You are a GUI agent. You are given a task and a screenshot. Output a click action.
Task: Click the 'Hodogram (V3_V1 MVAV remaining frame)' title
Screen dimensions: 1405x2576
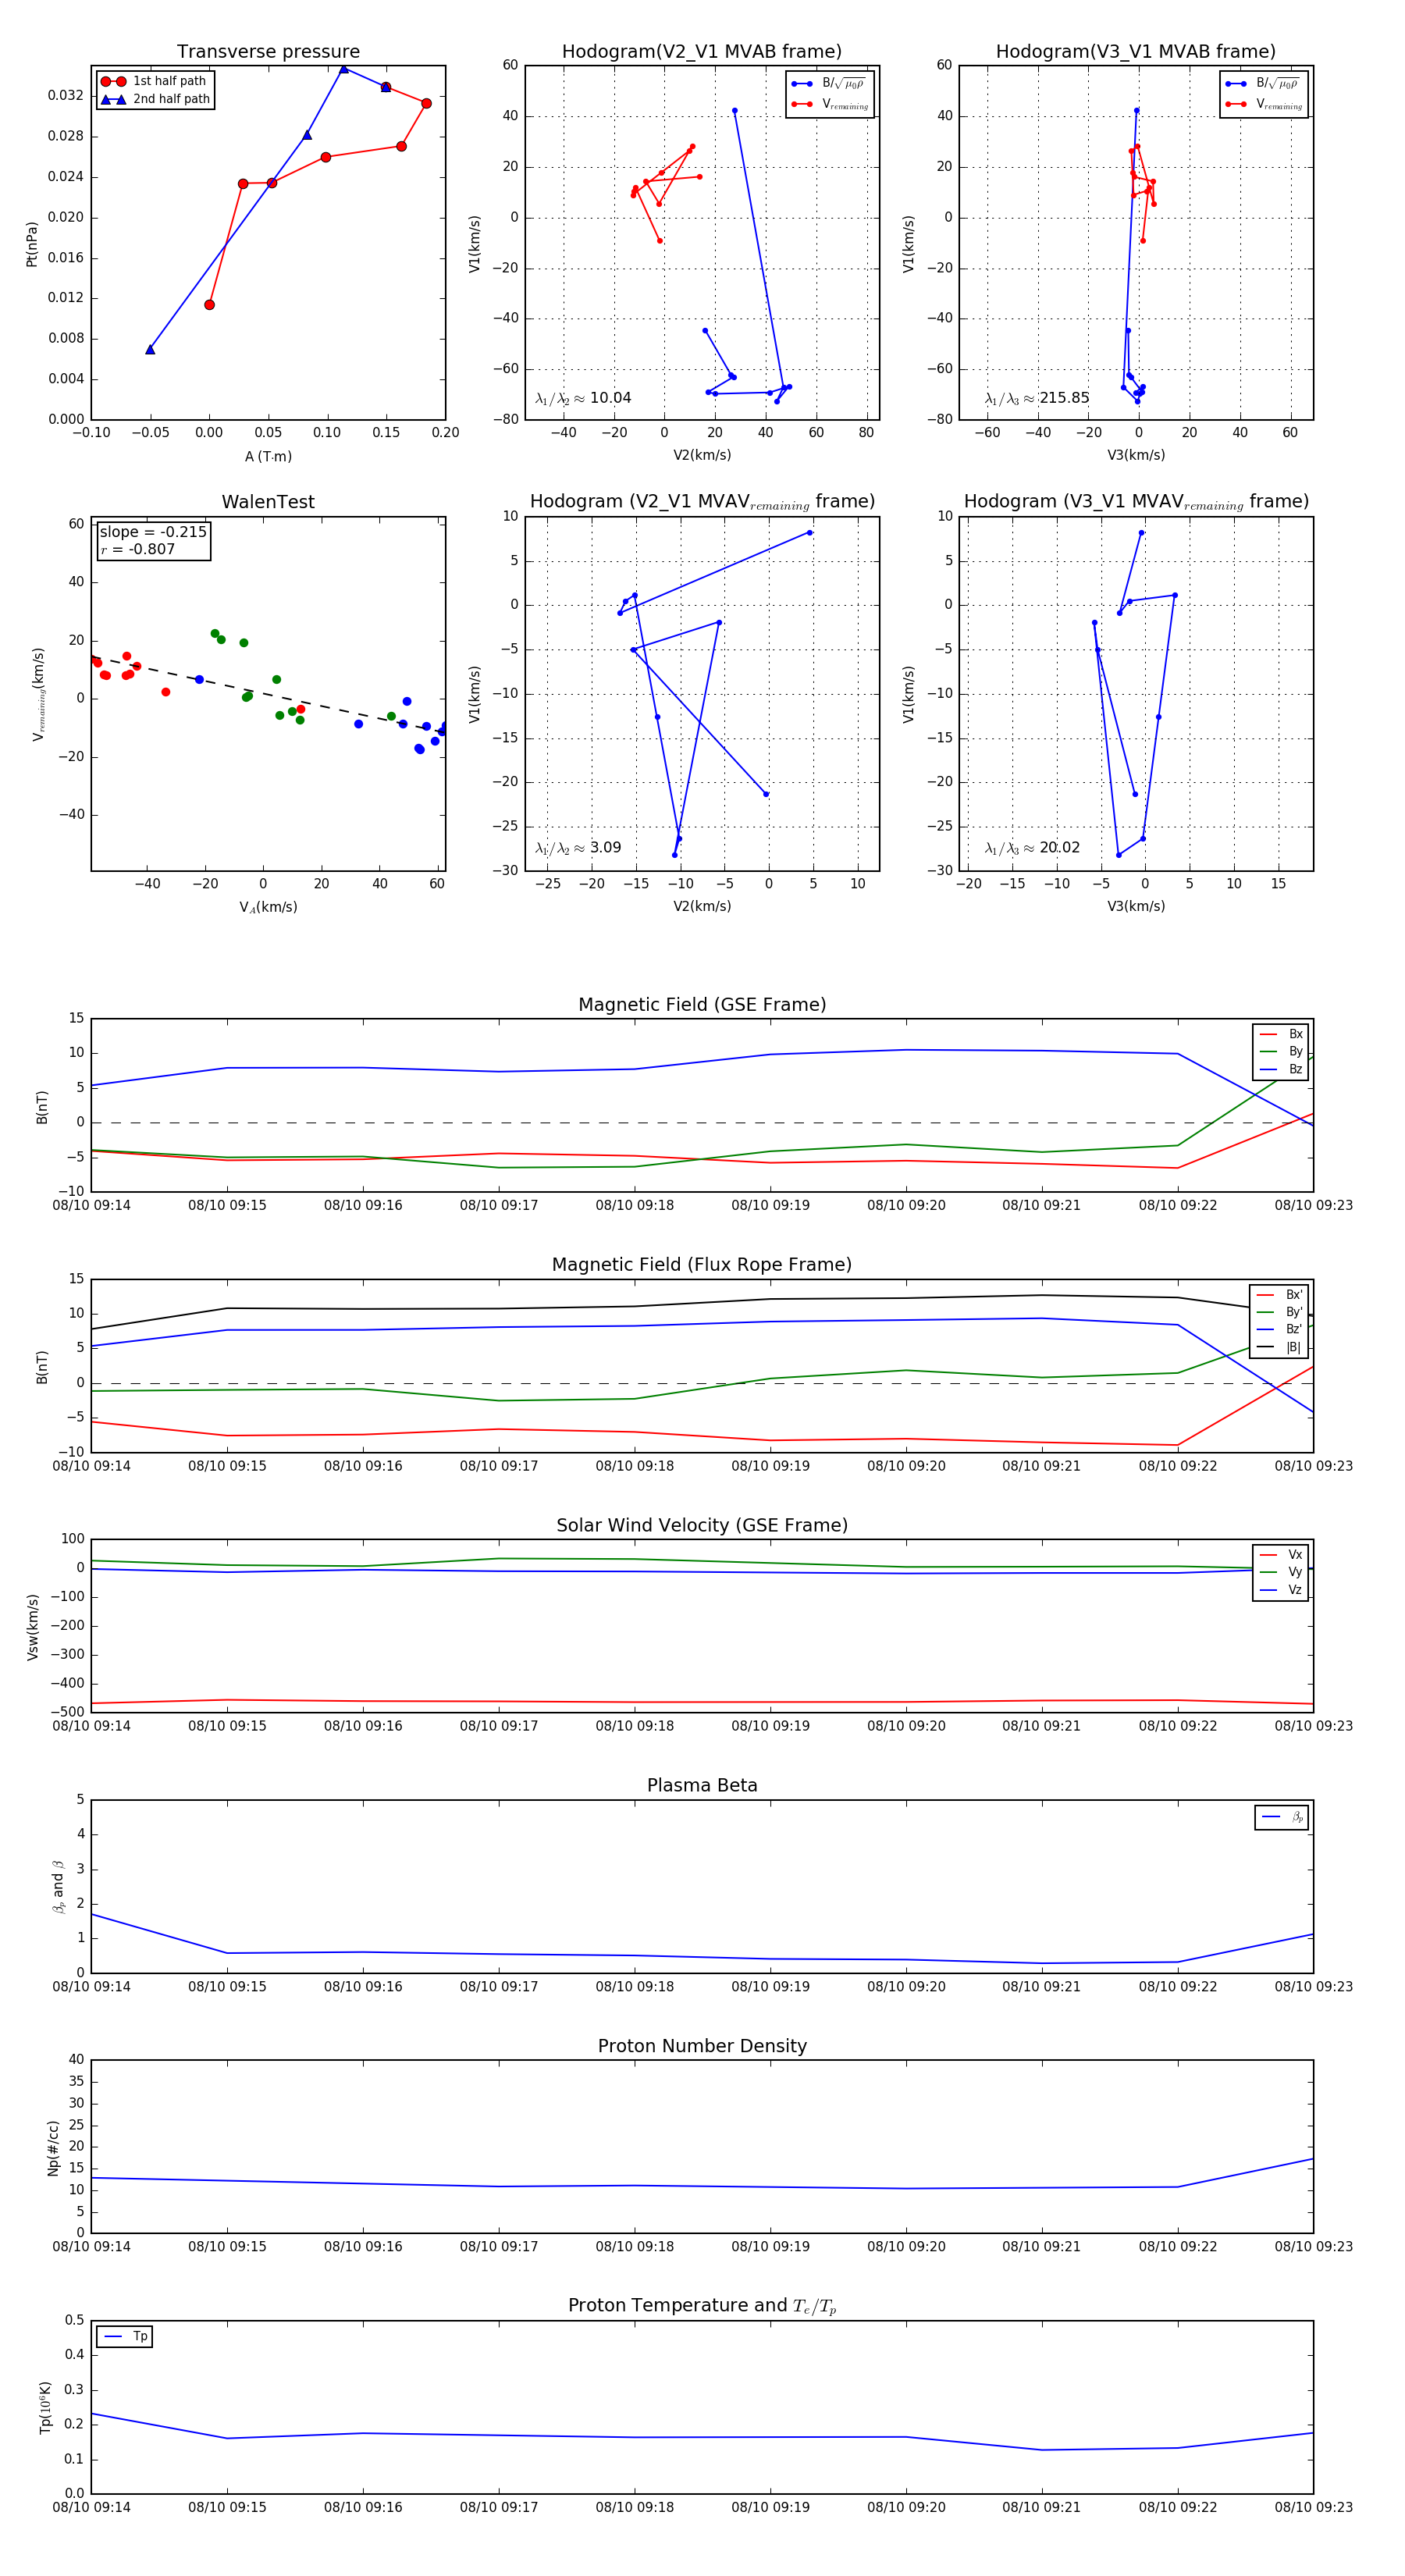tap(1136, 502)
